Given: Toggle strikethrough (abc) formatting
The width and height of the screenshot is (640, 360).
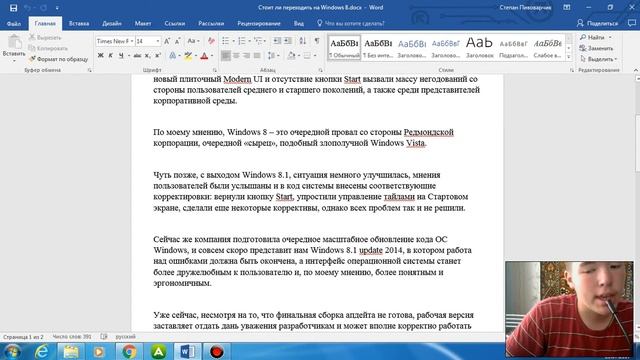Looking at the screenshot, I should (x=137, y=56).
